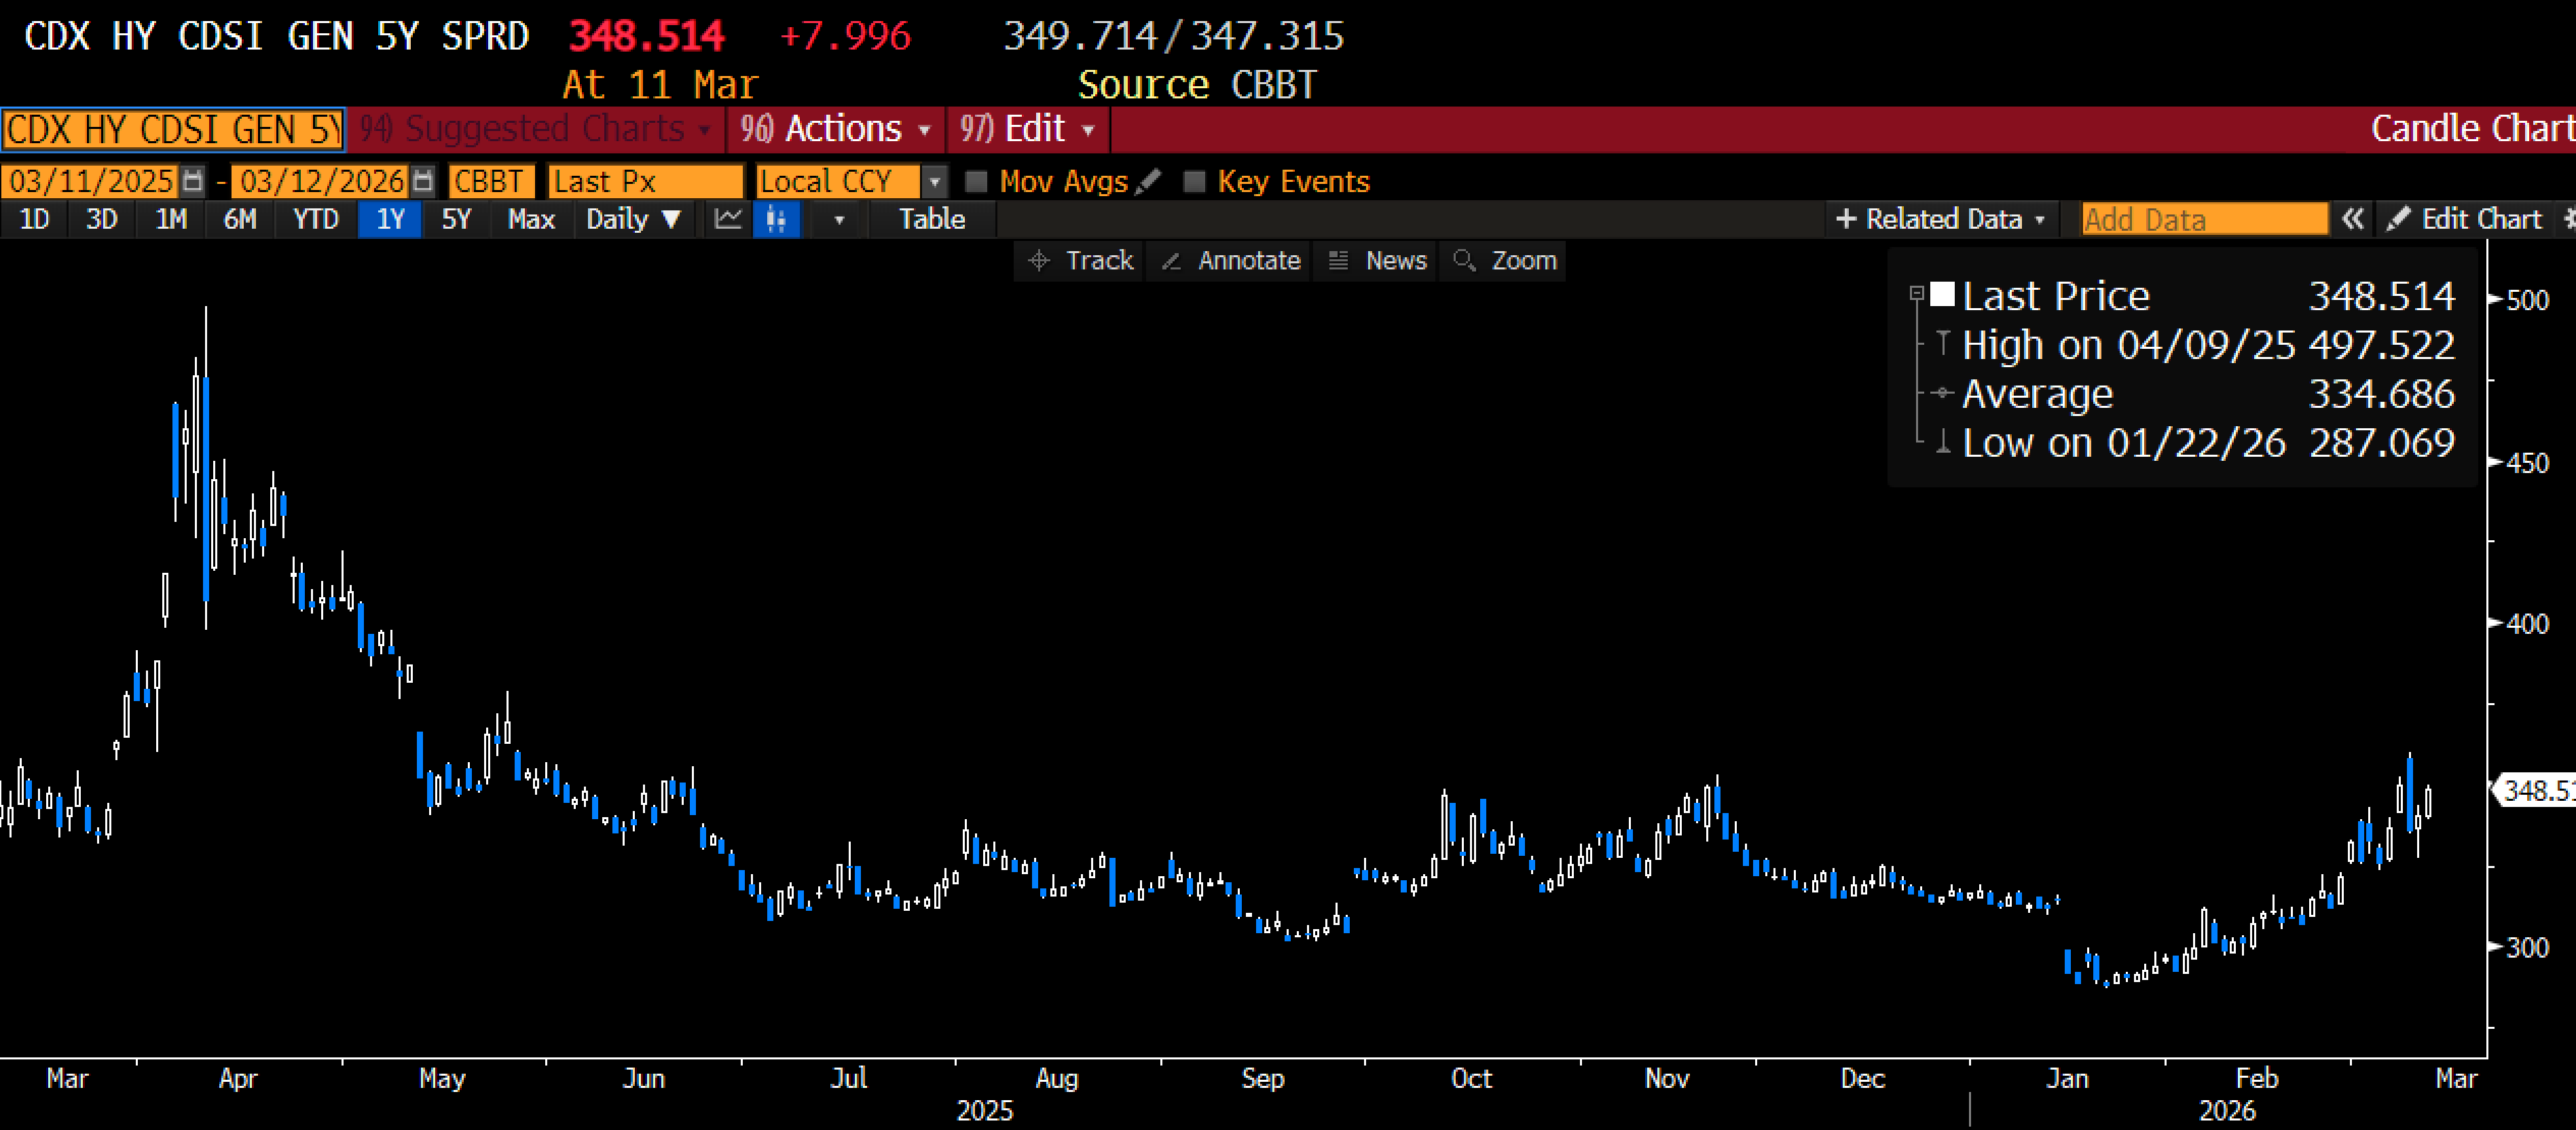Enable the Key Events checkbox
The width and height of the screenshot is (2576, 1130).
pos(1194,181)
